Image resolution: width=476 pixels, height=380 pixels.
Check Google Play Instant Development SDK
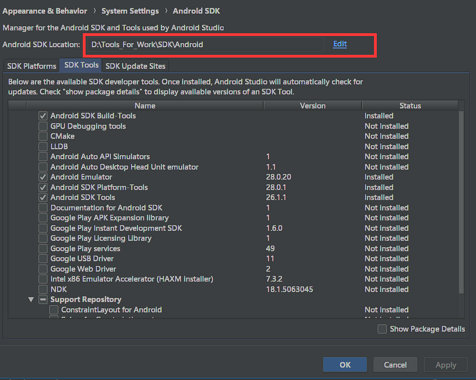pyautogui.click(x=43, y=228)
